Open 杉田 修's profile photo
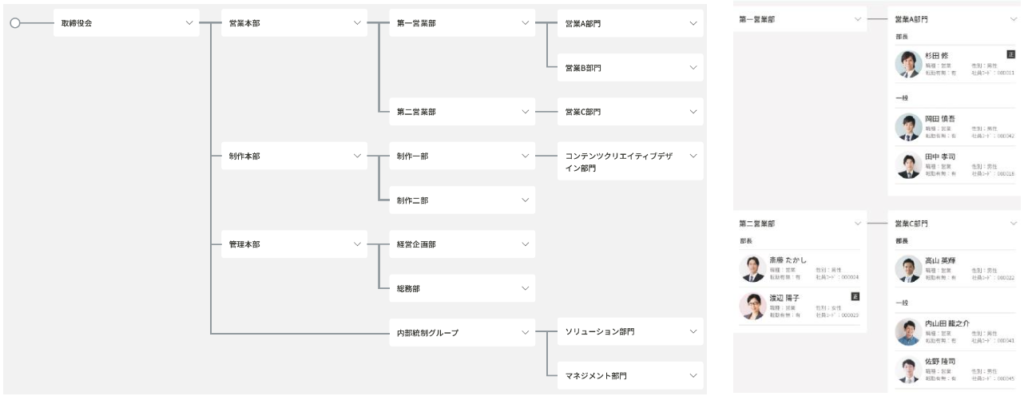The width and height of the screenshot is (1024, 400). (908, 64)
